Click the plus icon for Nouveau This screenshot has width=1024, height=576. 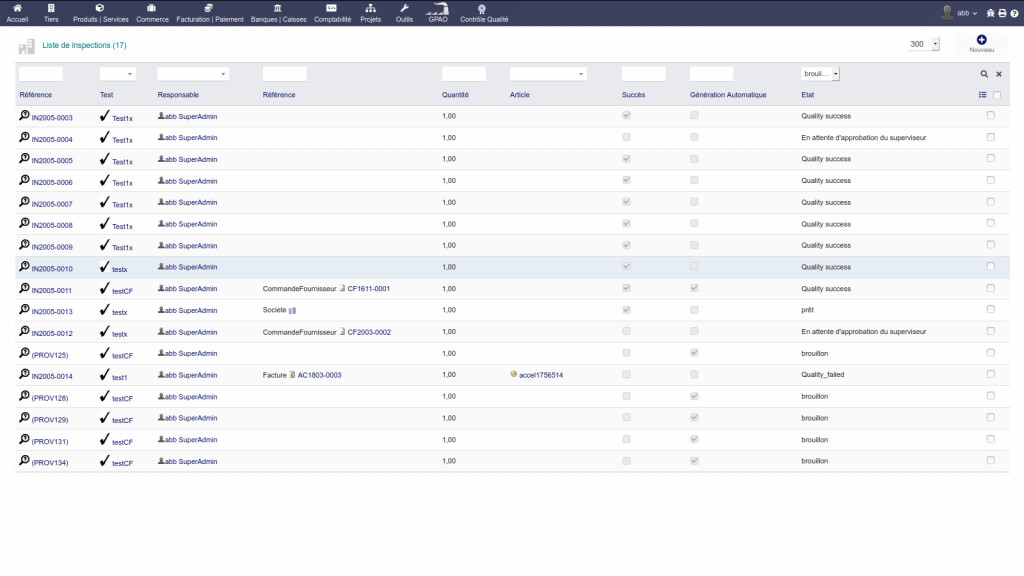coord(981,39)
